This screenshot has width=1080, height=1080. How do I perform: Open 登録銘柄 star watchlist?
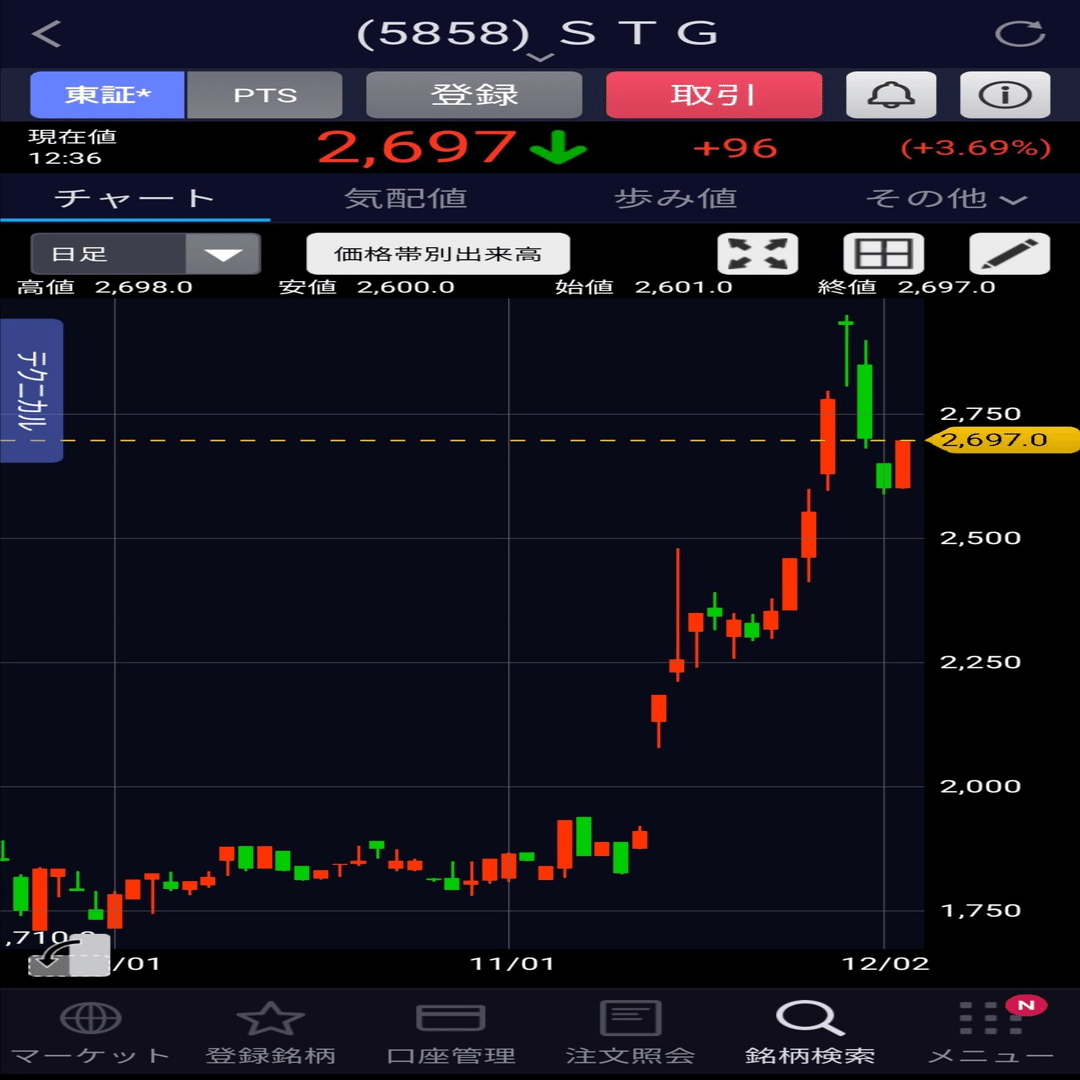coord(270,1033)
